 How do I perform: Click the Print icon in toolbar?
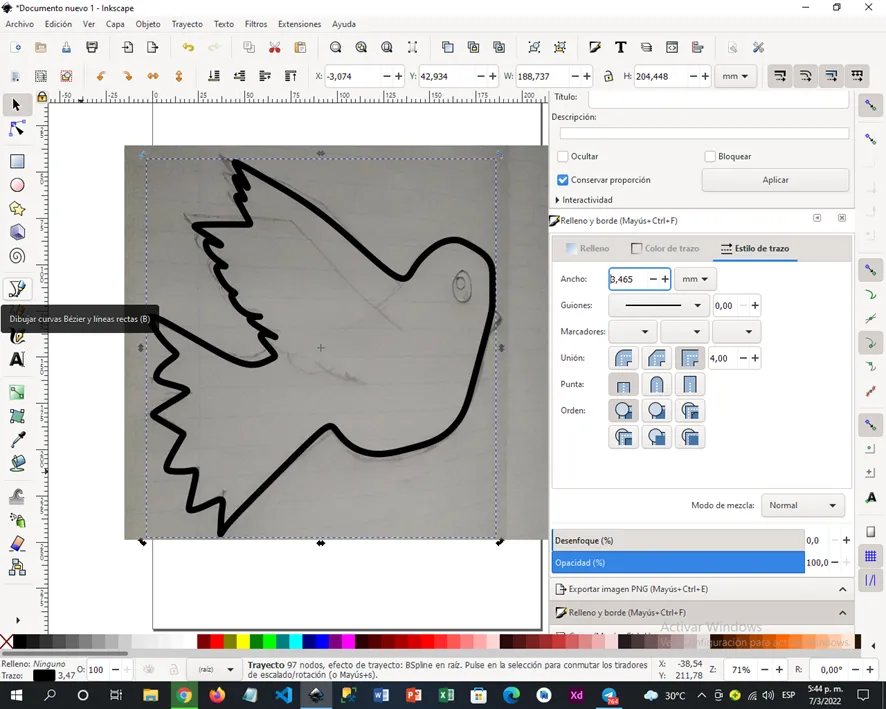click(92, 47)
